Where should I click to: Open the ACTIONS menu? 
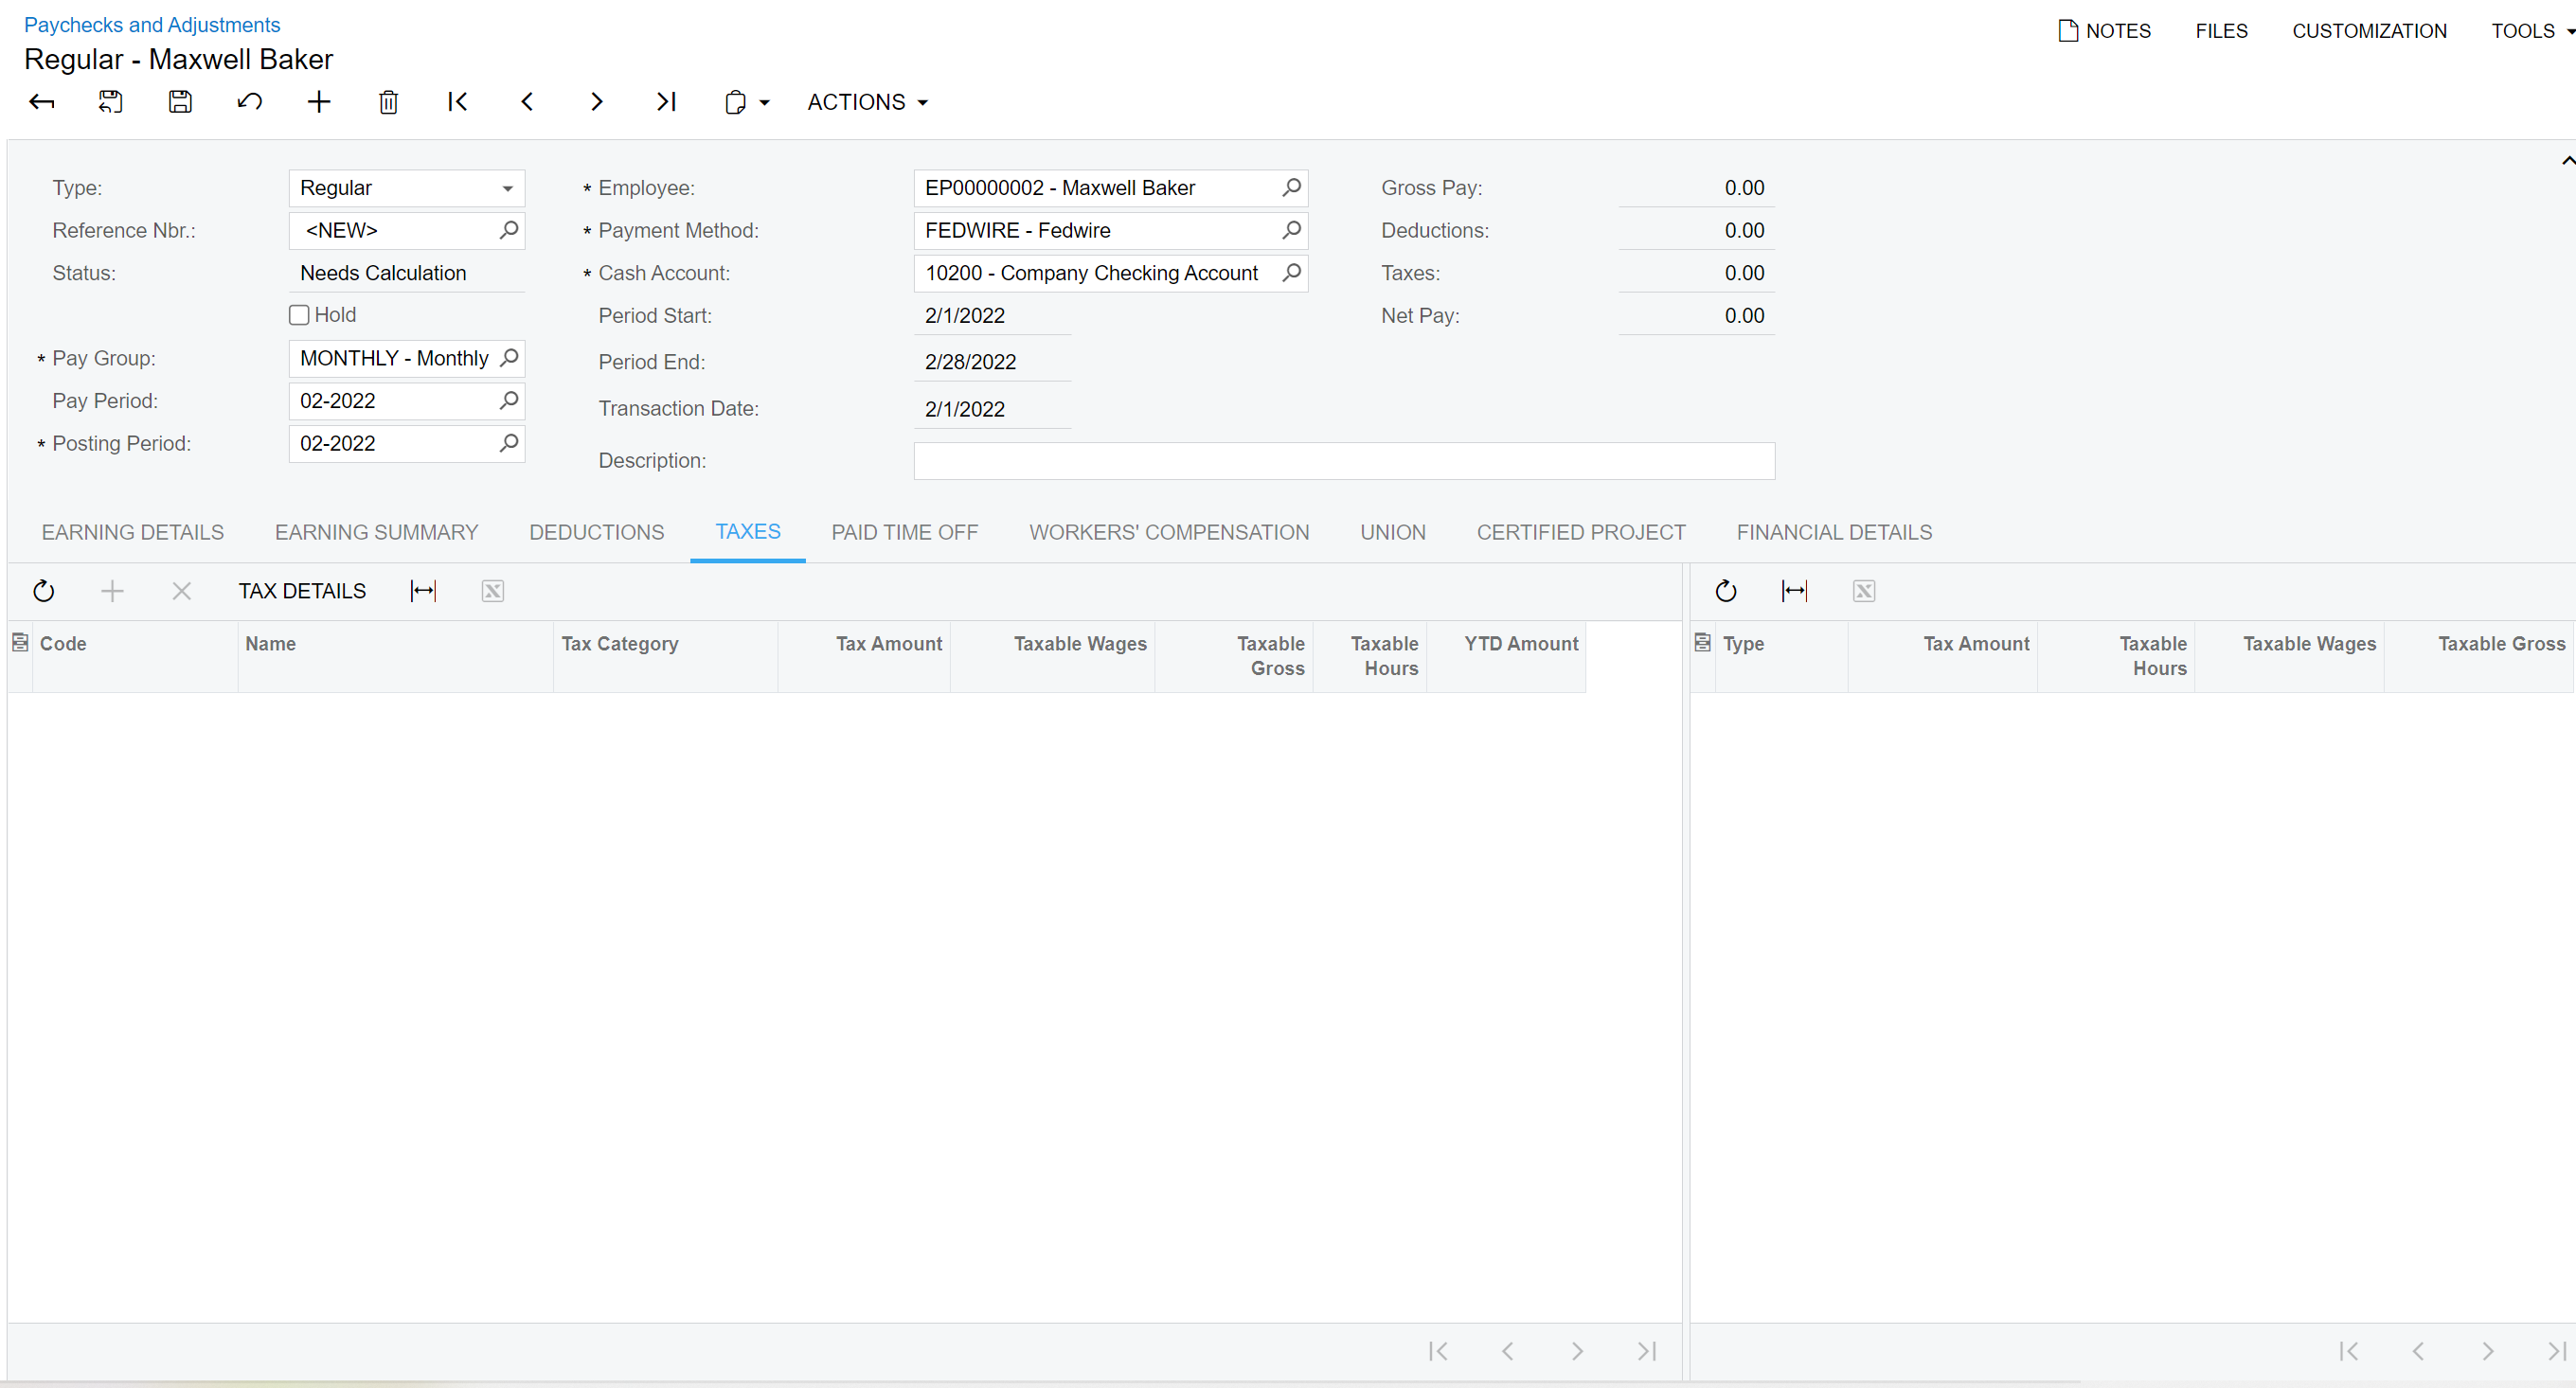tap(867, 102)
